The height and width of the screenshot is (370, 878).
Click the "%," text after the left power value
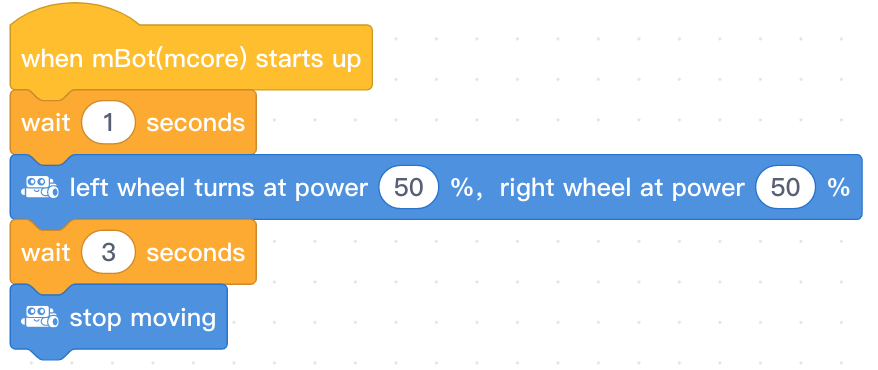tap(466, 189)
